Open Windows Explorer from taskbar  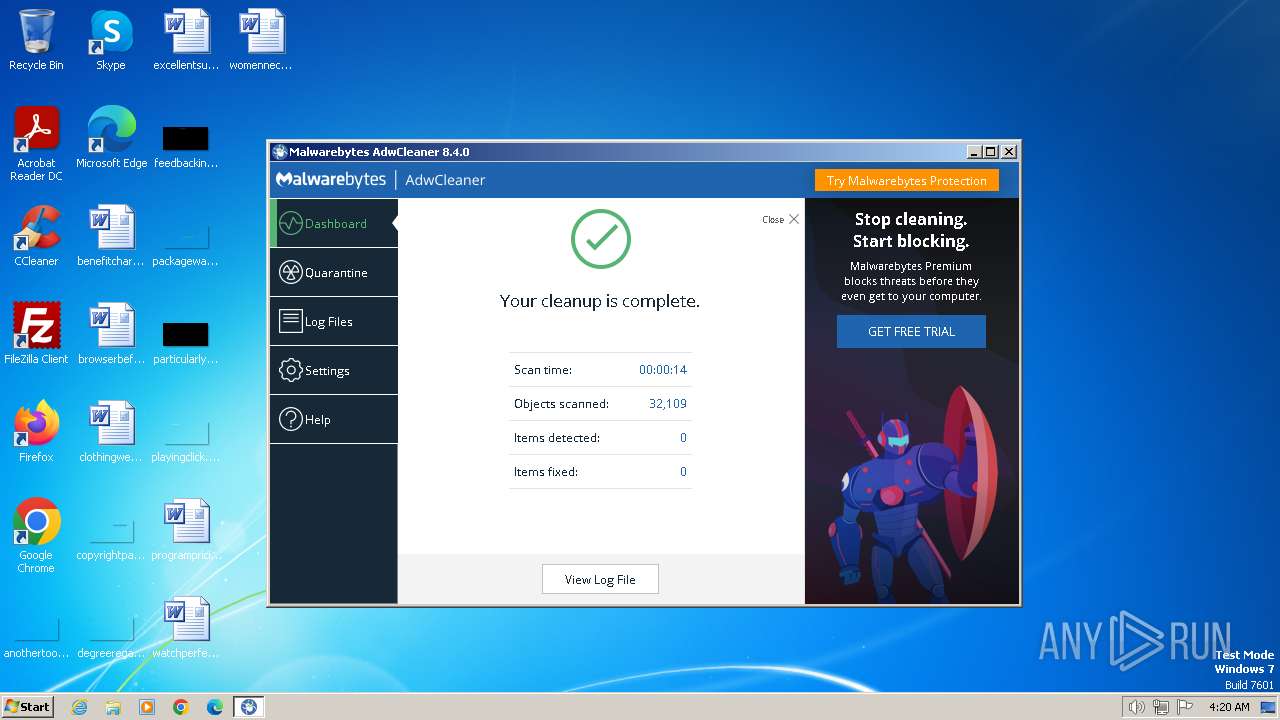(113, 707)
